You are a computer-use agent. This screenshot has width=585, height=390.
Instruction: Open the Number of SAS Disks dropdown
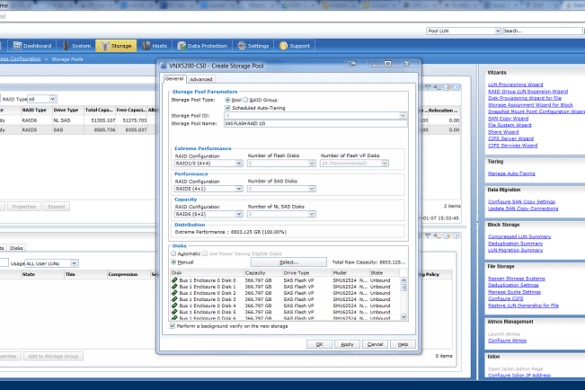click(312, 188)
